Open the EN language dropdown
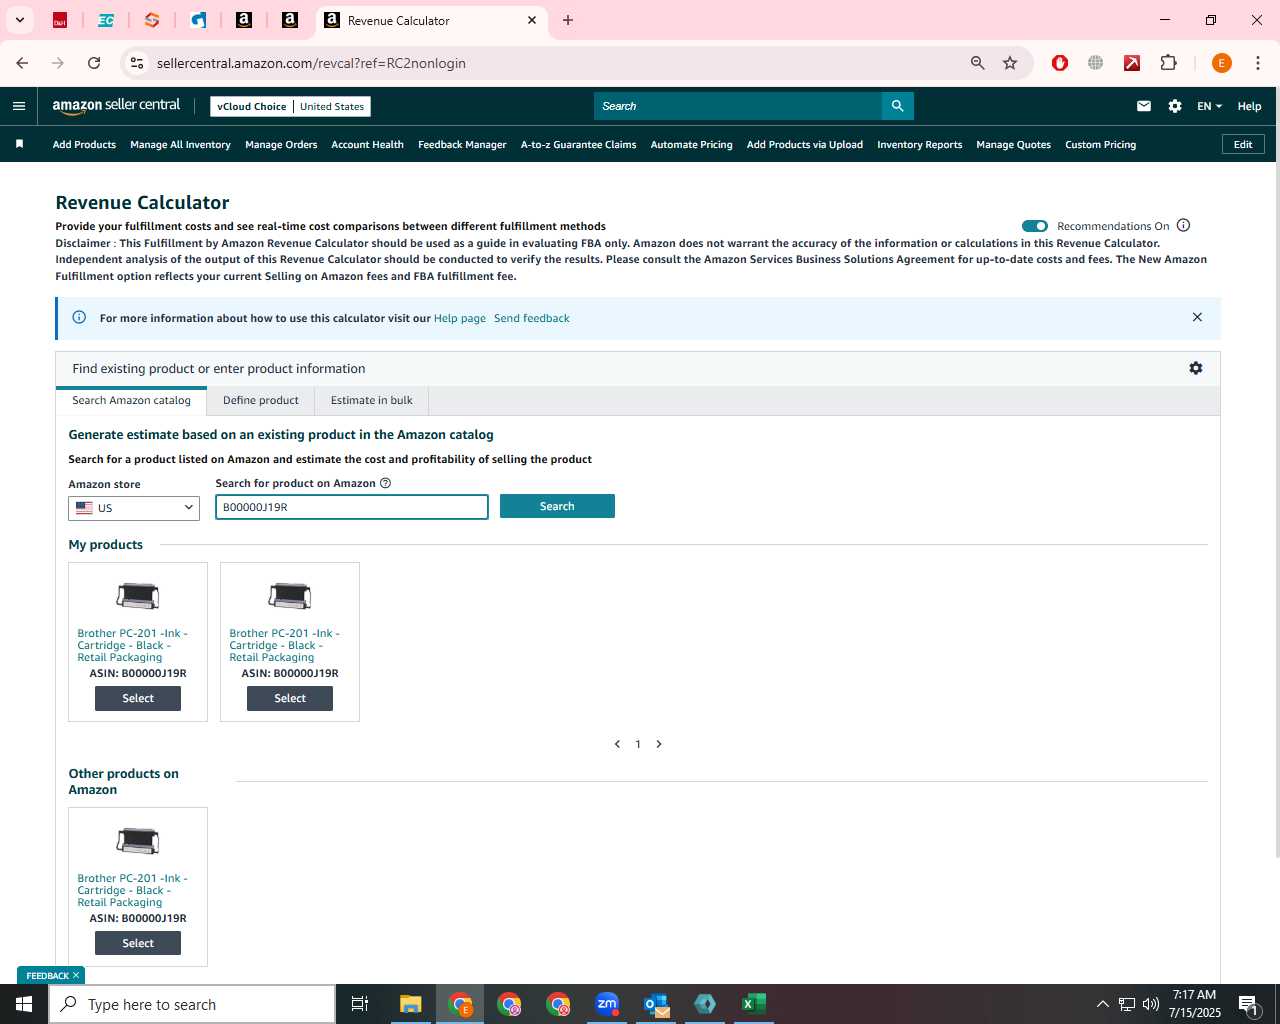This screenshot has height=1024, width=1280. (1209, 106)
